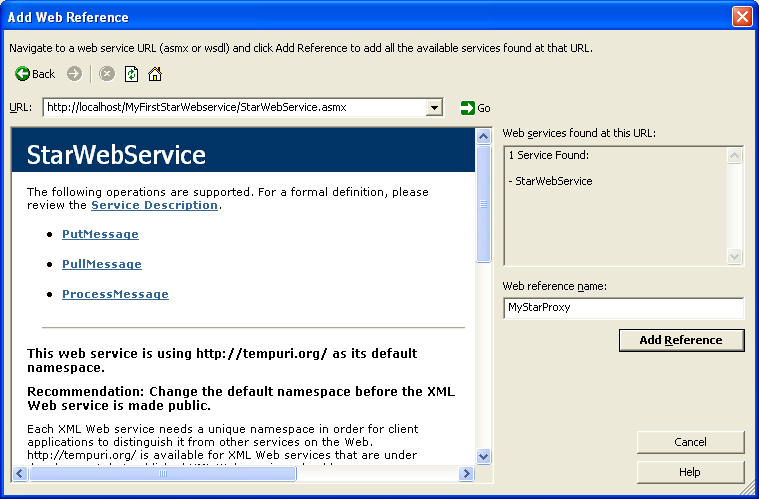Open the Service Description link
The width and height of the screenshot is (759, 499).
(154, 205)
